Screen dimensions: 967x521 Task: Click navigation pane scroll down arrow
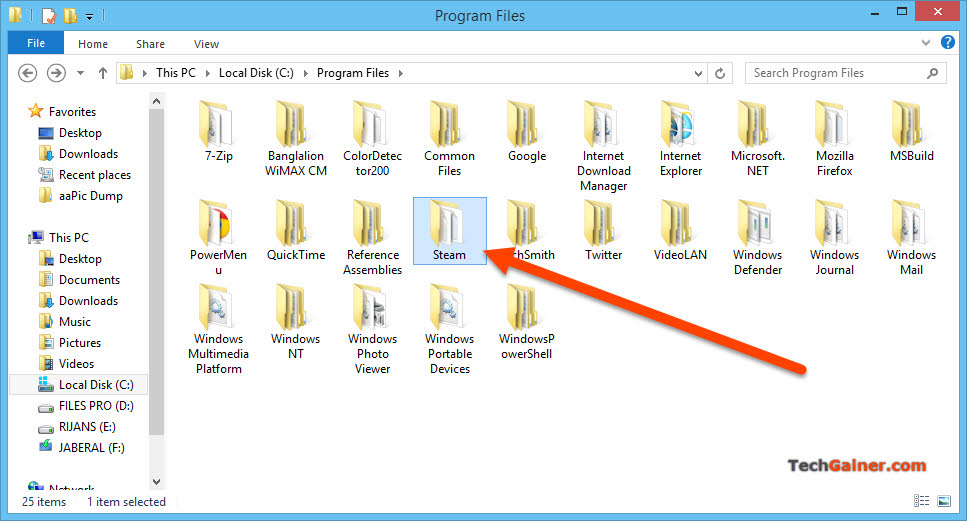tap(157, 482)
